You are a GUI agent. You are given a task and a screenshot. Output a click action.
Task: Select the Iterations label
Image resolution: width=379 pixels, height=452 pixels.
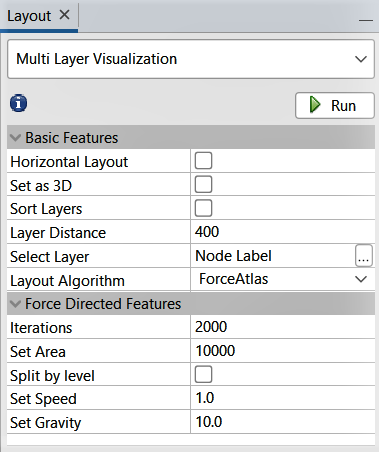tap(41, 328)
